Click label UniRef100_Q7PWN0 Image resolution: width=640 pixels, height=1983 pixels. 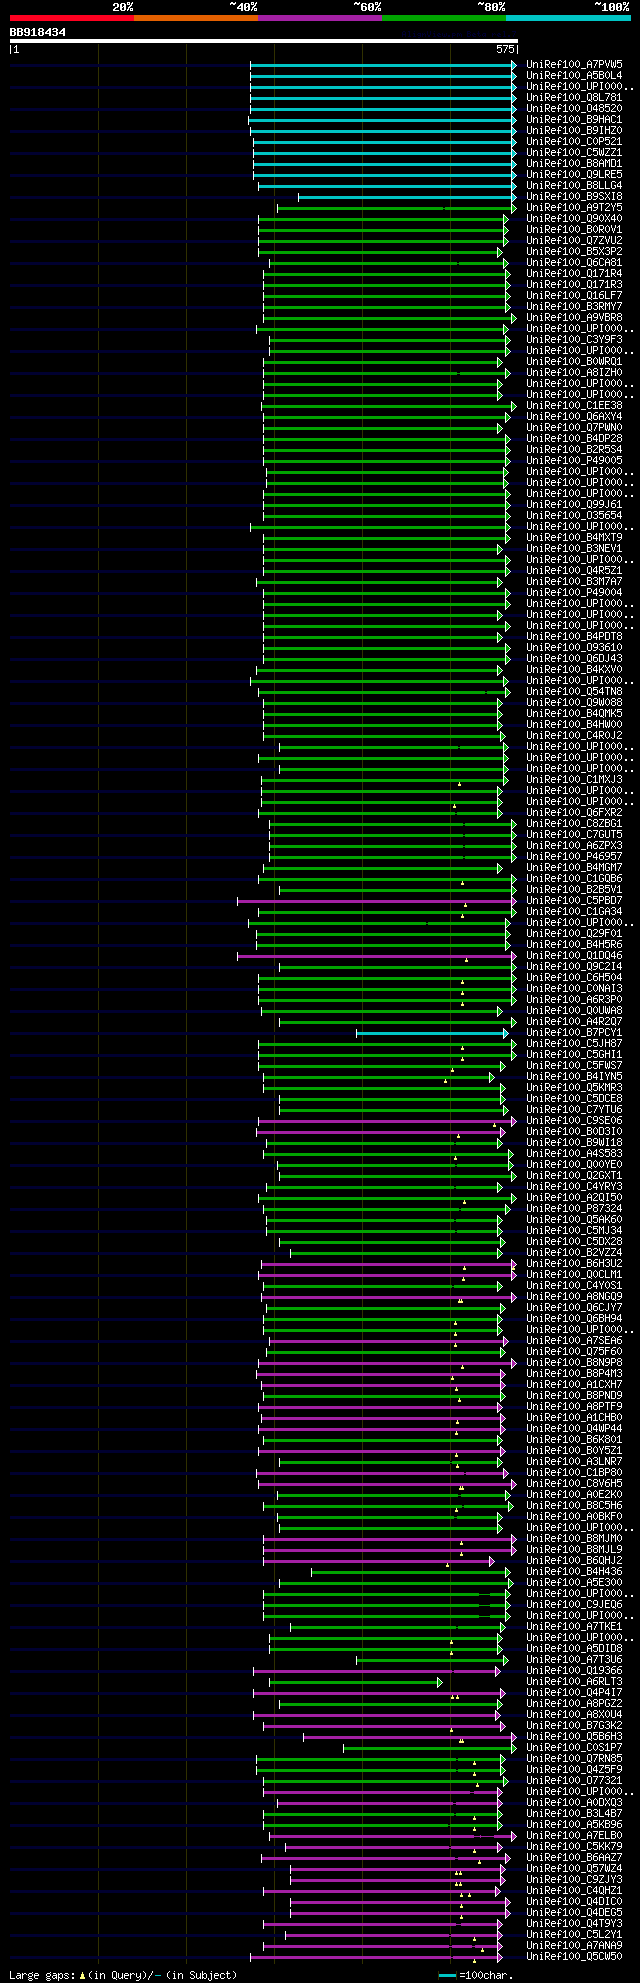click(574, 427)
